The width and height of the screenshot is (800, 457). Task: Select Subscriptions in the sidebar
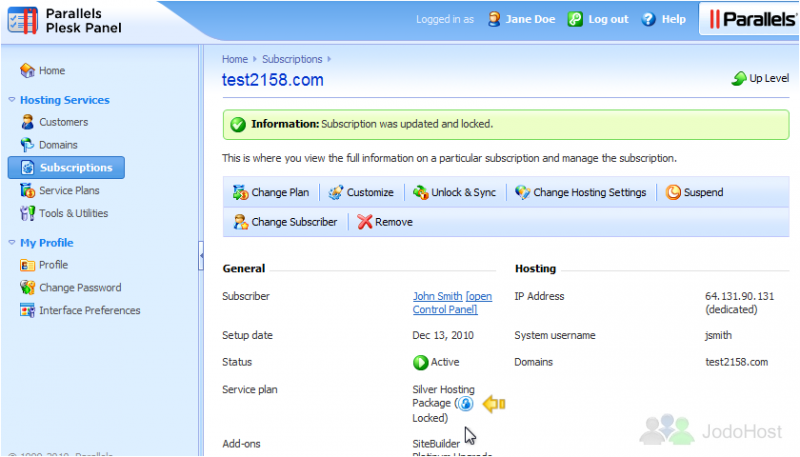point(66,167)
